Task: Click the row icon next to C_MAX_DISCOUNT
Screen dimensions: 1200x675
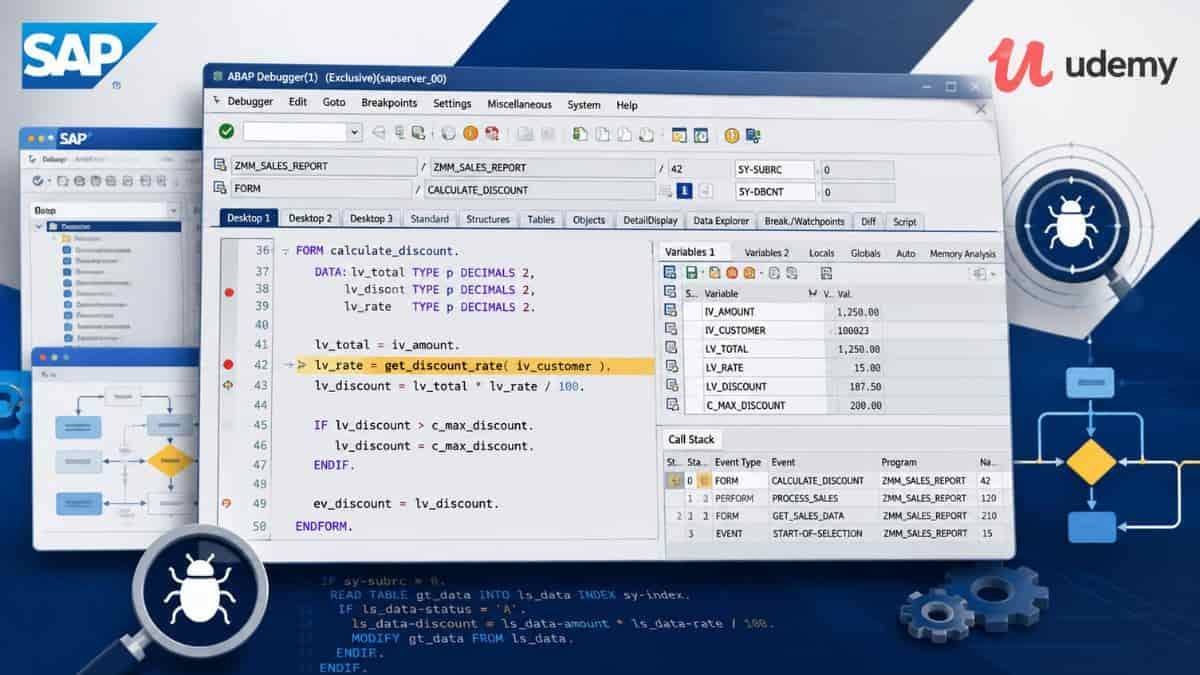Action: (x=671, y=405)
